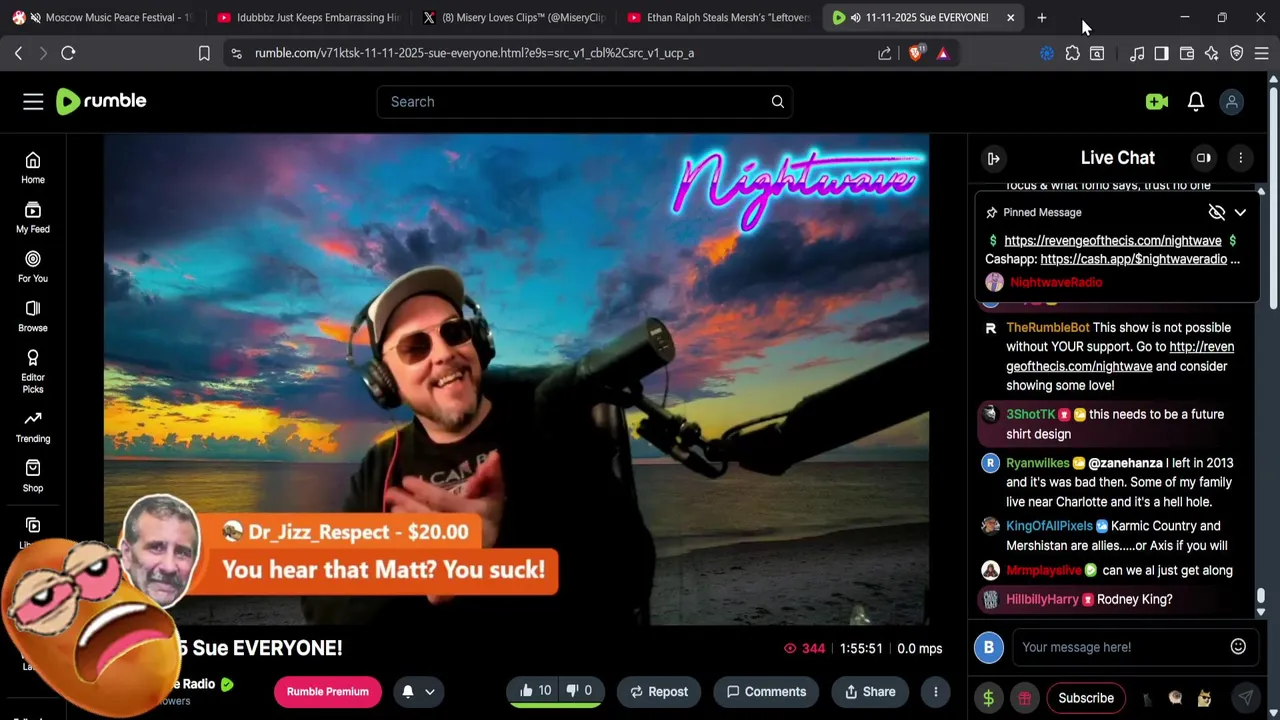Click Ryanwilkes username in chat
Viewport: 1280px width, 720px height.
coord(1038,463)
